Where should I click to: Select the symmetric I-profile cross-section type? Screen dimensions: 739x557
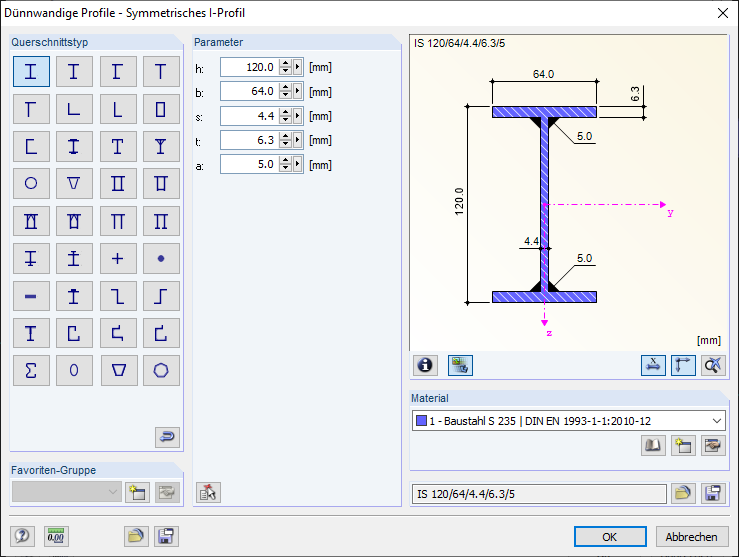point(31,72)
